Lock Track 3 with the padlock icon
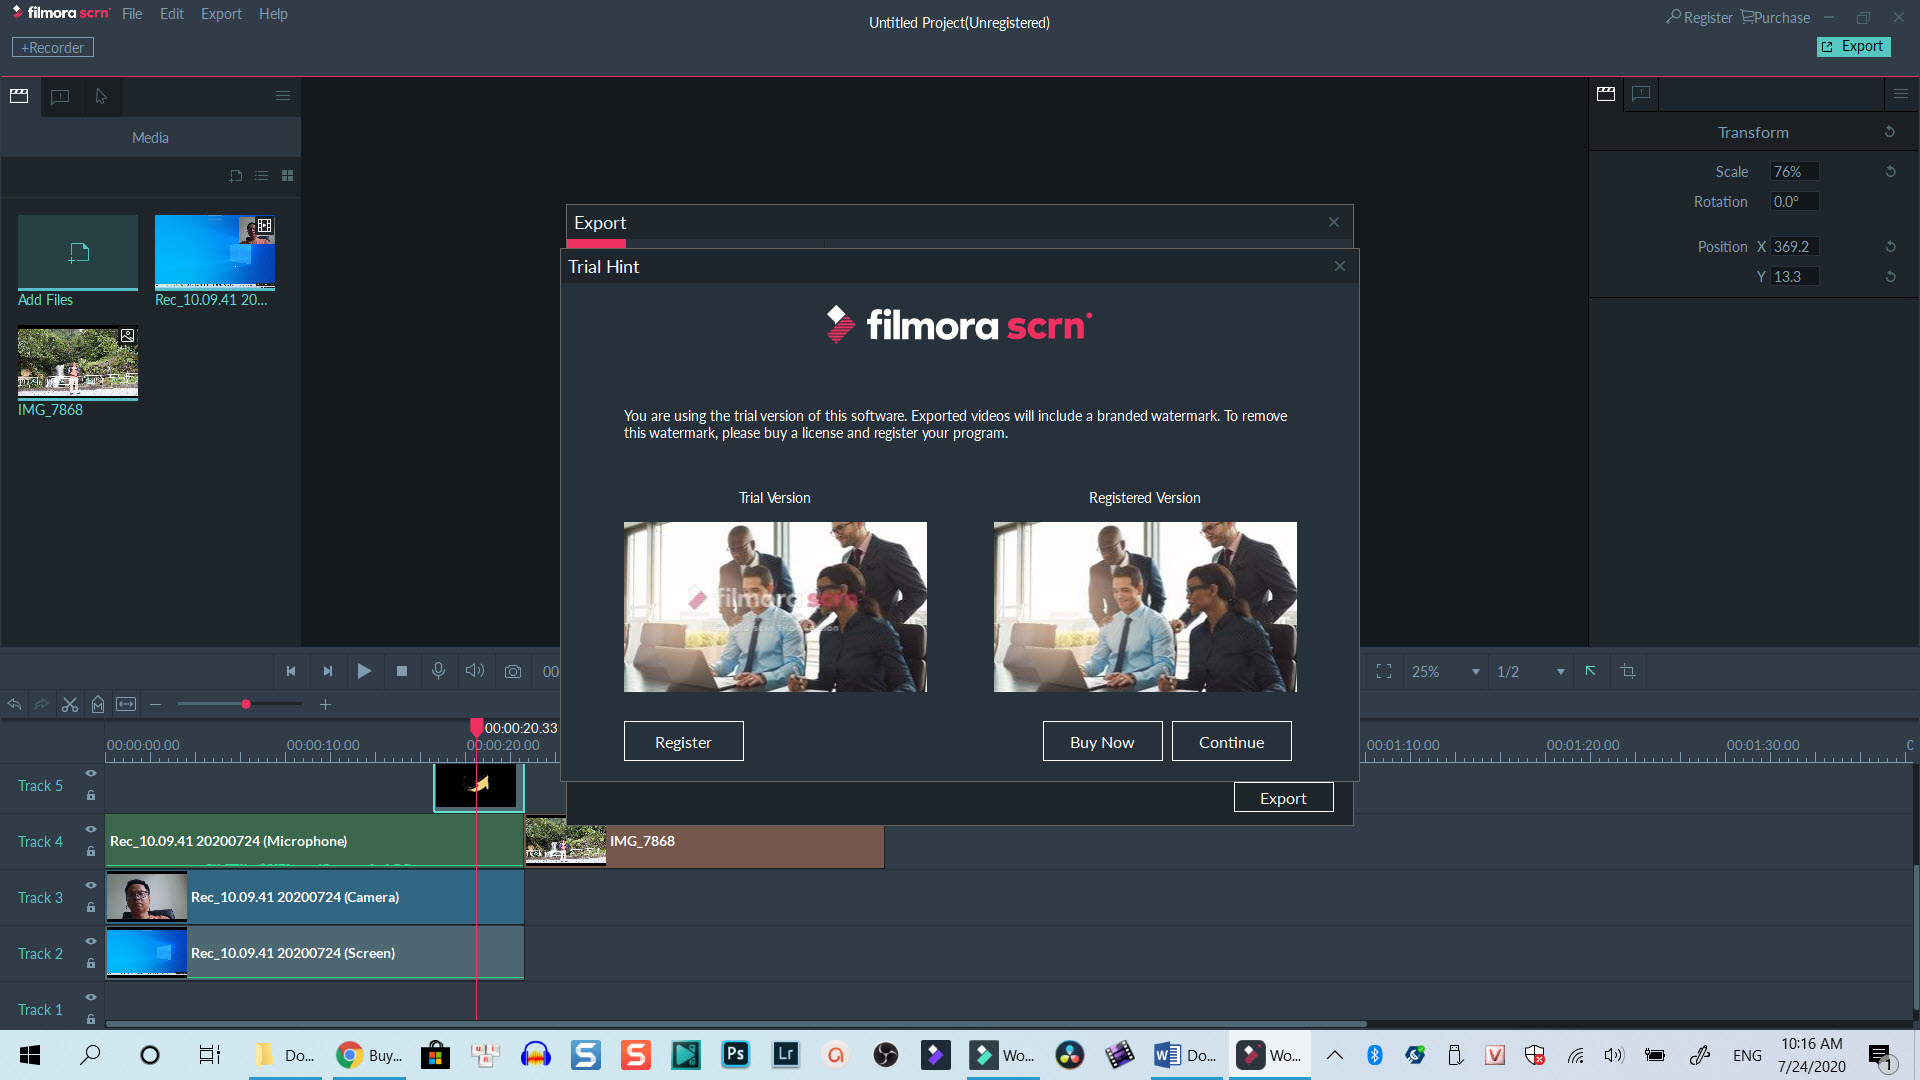This screenshot has height=1080, width=1920. pos(91,908)
